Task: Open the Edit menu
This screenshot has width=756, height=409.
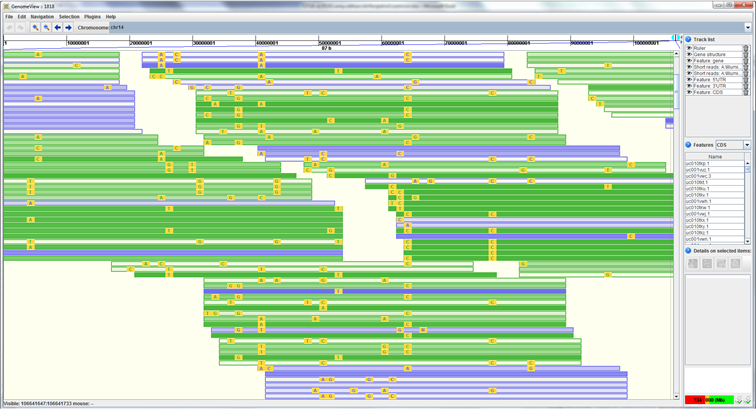Action: pos(22,16)
